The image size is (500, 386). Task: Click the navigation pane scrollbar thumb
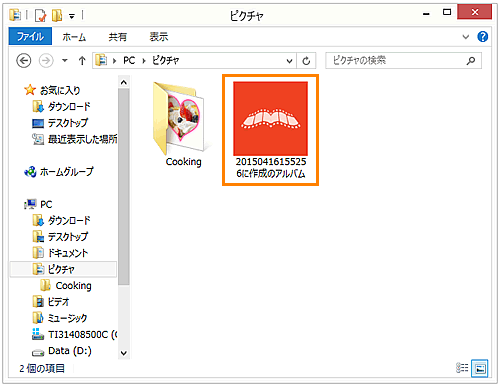point(124,187)
